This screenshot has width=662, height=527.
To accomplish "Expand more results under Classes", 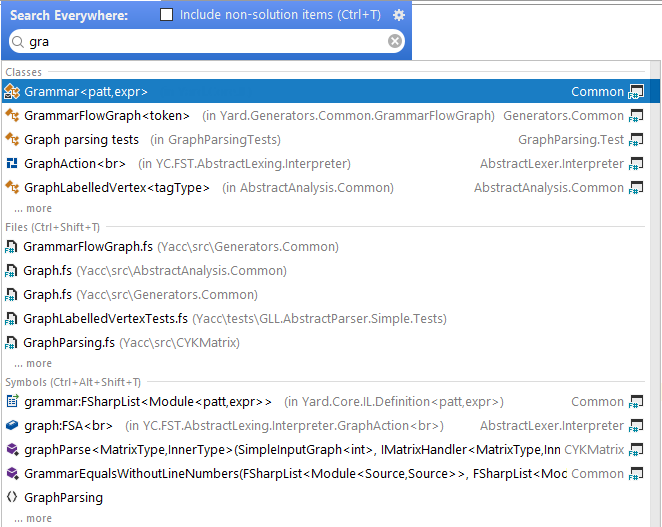I will click(39, 209).
